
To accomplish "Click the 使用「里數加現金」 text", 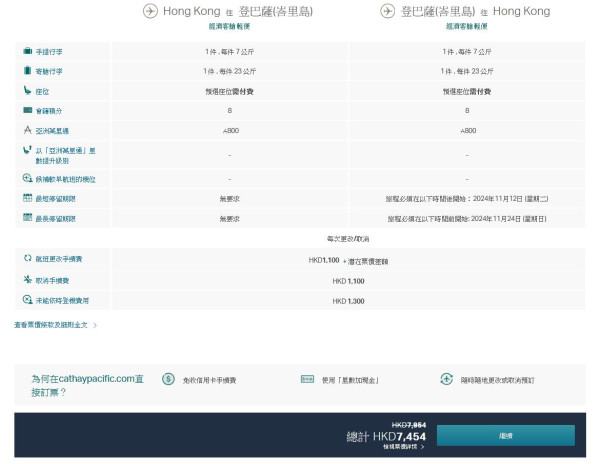I will click(350, 380).
